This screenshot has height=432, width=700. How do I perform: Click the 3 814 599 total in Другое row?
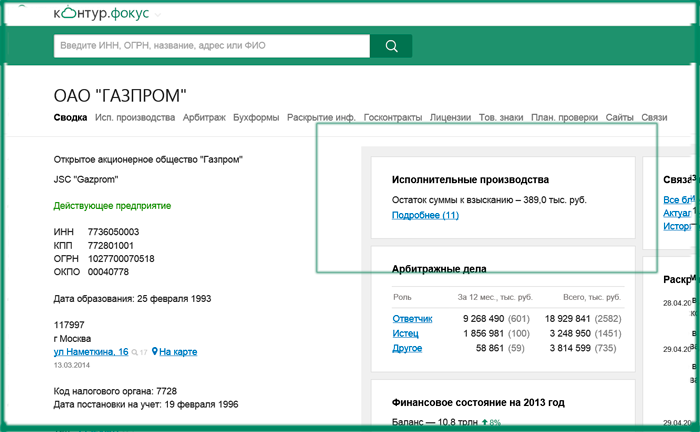point(570,348)
